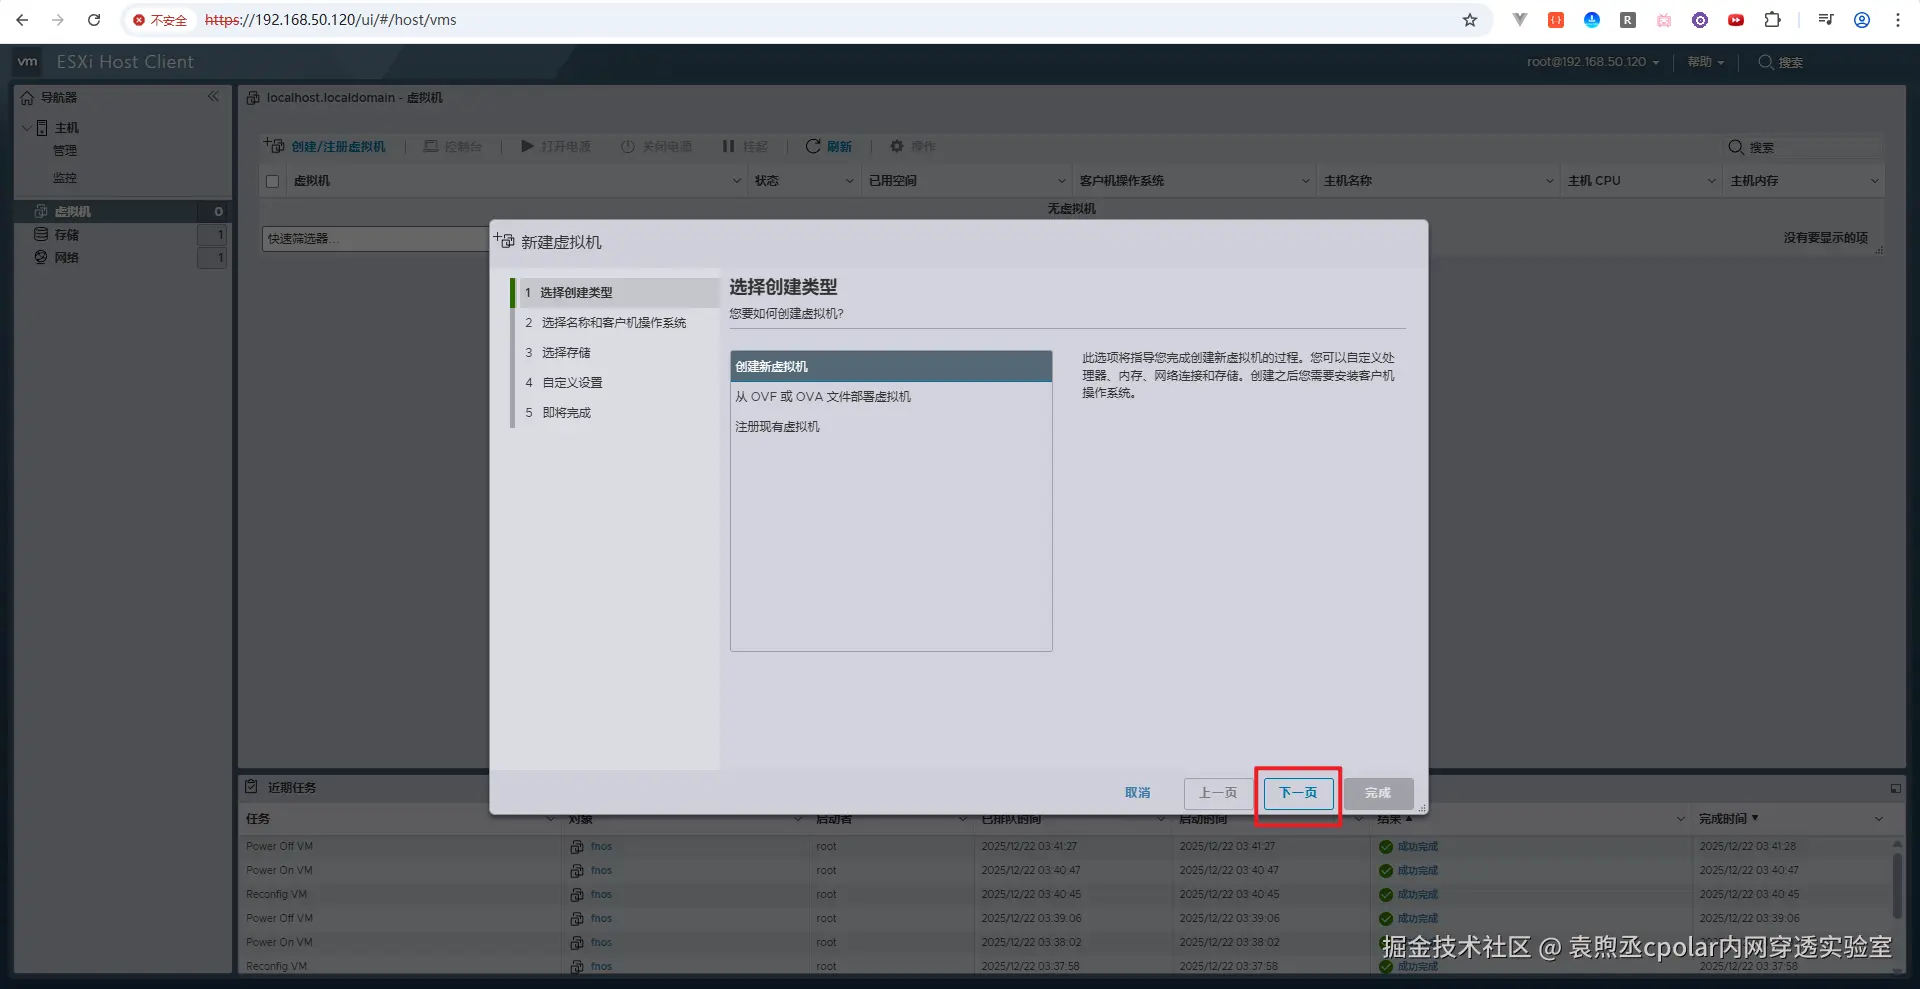Open the 客户机操作系统 column dropdown arrow
1920x989 pixels.
(1306, 181)
